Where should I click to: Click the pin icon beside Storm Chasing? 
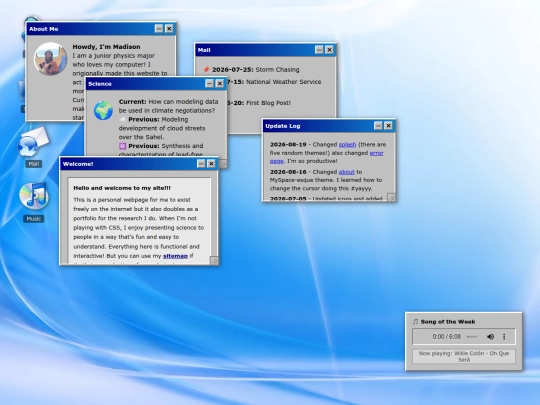pos(206,70)
